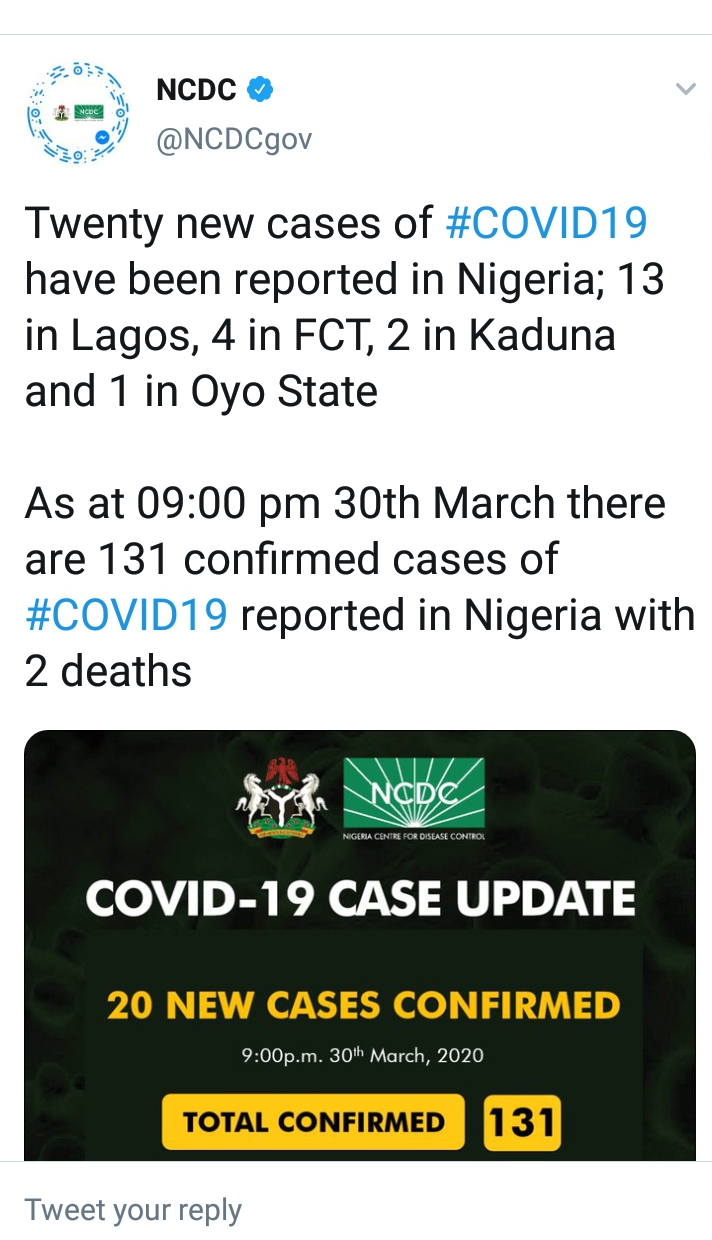Image resolution: width=712 pixels, height=1240 pixels.
Task: Click the '2 deaths' tweet line
Action: (108, 671)
